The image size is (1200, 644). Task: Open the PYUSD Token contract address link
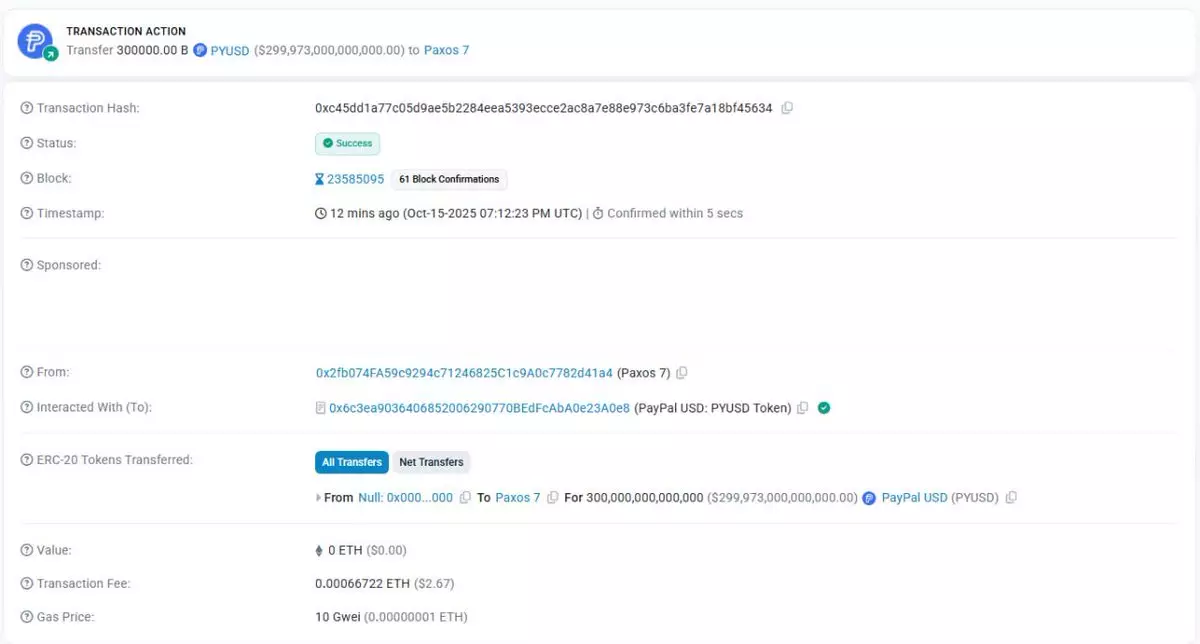[x=479, y=408]
